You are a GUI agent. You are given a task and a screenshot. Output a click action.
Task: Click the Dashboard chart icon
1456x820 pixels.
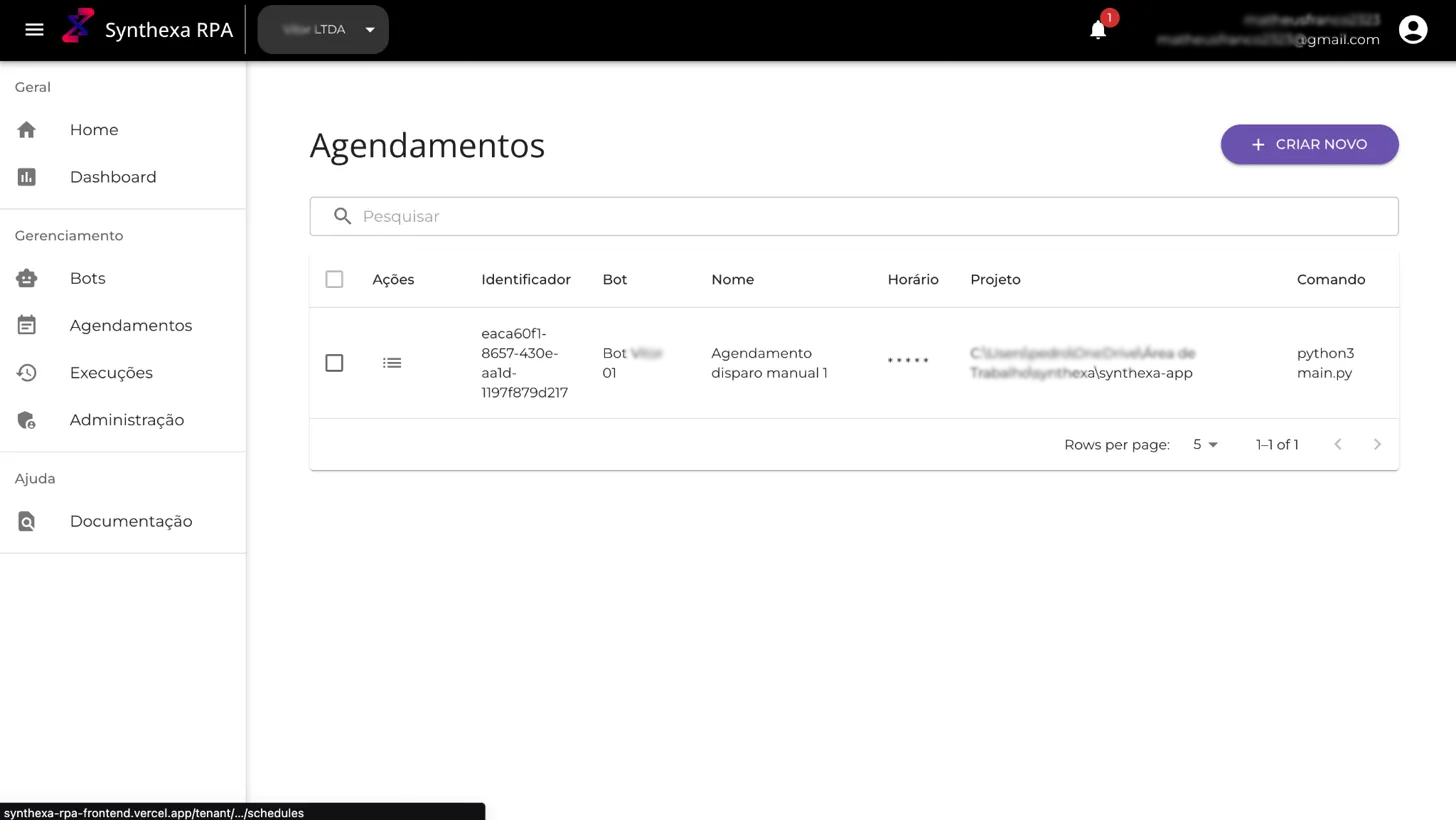[x=27, y=177]
